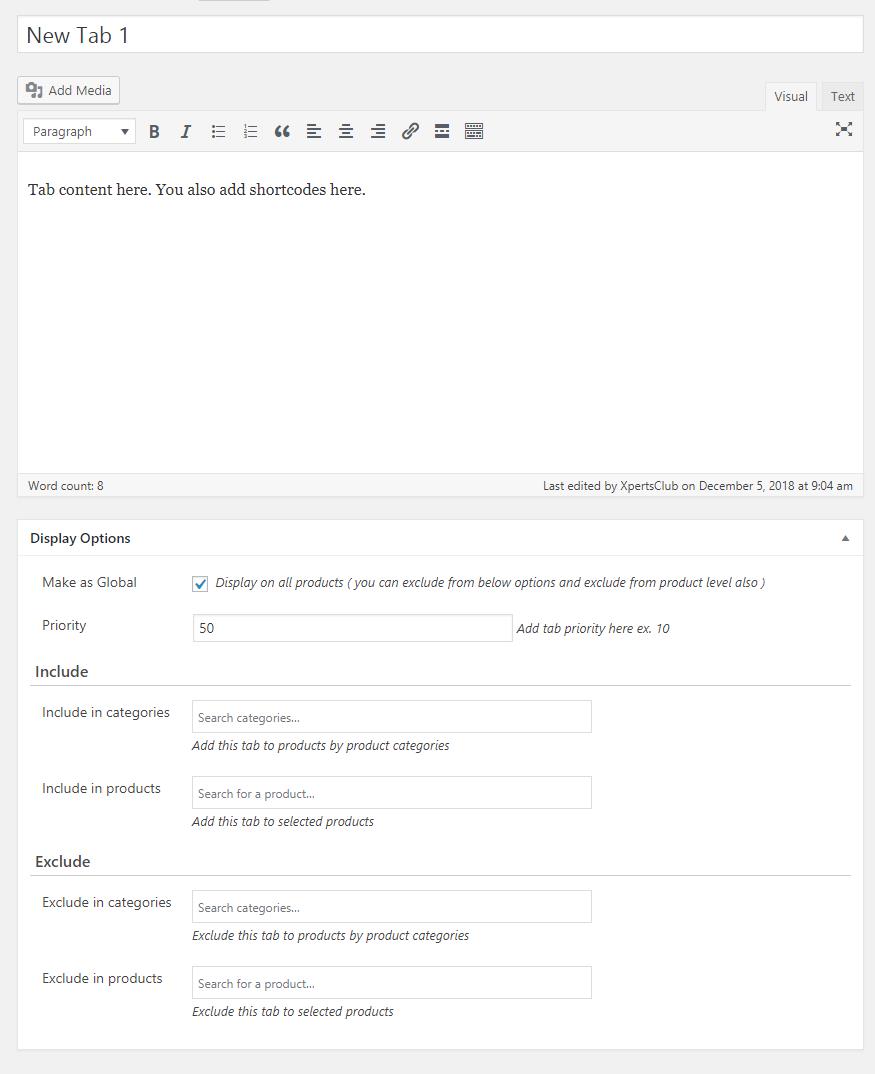Insert or edit link
This screenshot has height=1074, width=875.
point(410,132)
